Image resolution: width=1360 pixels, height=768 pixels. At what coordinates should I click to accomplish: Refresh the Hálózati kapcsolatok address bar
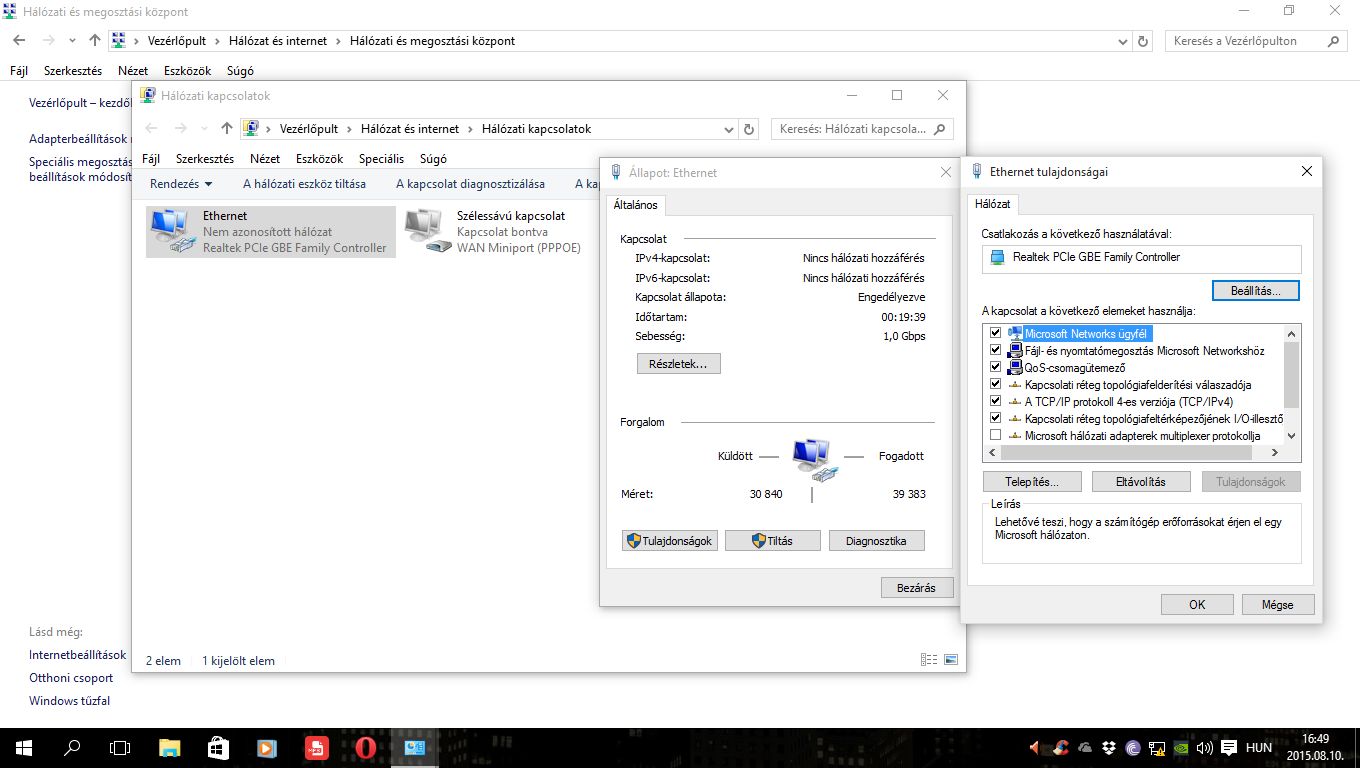pos(750,129)
